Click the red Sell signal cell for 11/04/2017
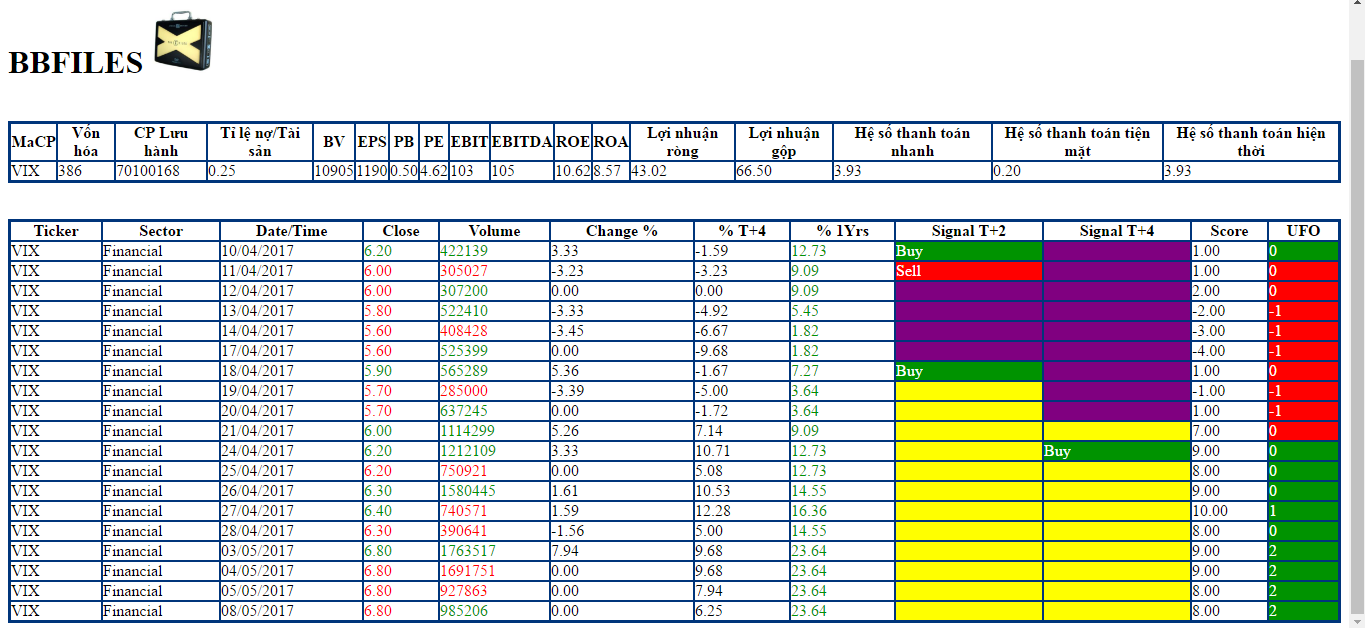1365x628 pixels. (968, 271)
